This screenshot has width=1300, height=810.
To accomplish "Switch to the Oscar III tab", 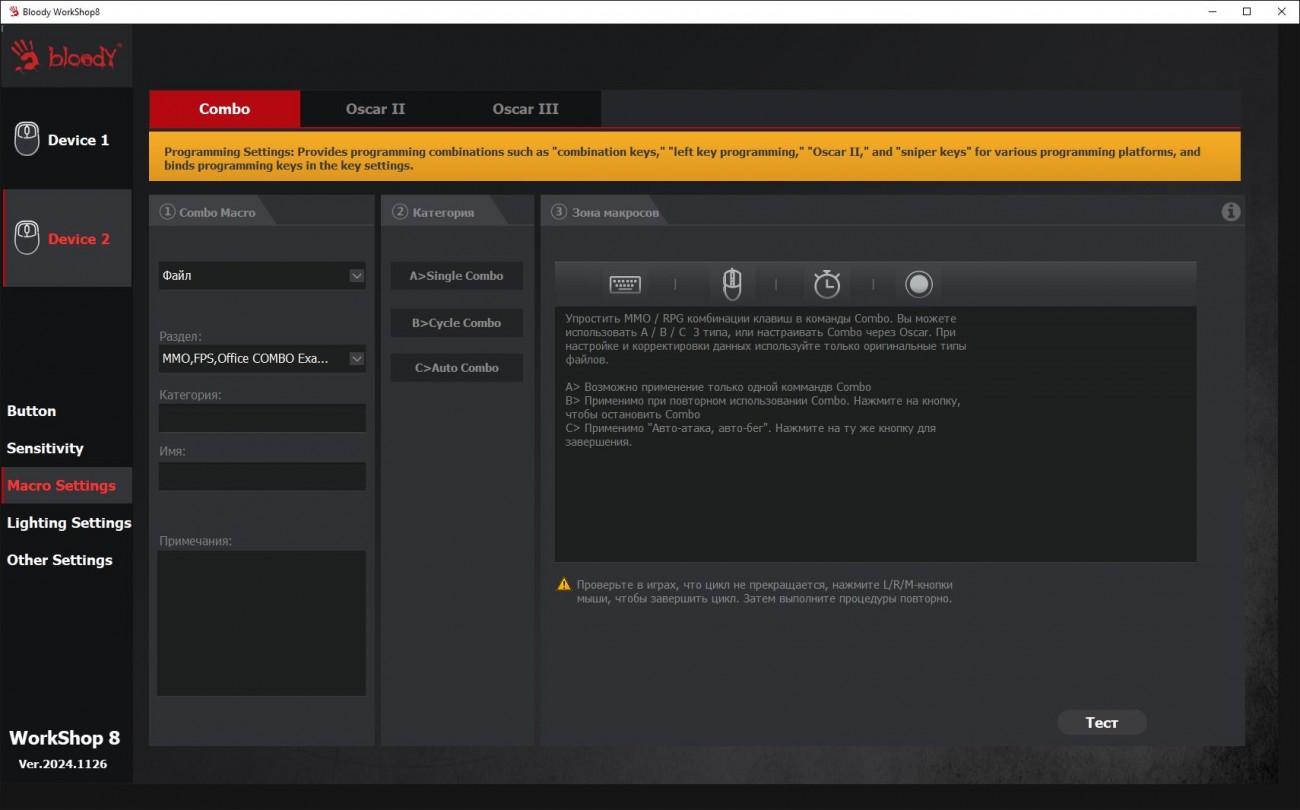I will (525, 109).
